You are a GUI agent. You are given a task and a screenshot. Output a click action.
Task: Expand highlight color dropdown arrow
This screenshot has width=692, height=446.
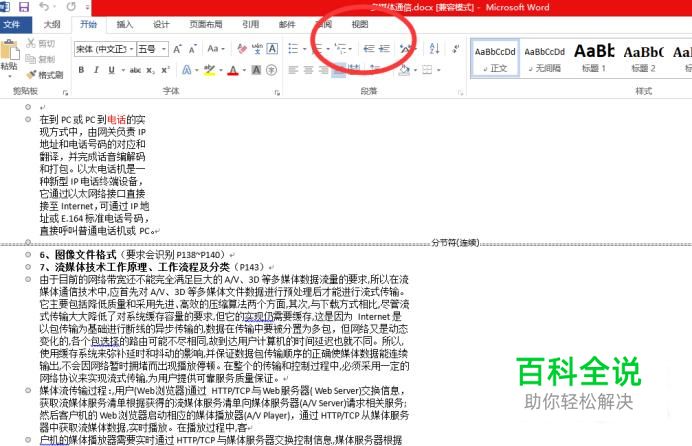[x=220, y=70]
